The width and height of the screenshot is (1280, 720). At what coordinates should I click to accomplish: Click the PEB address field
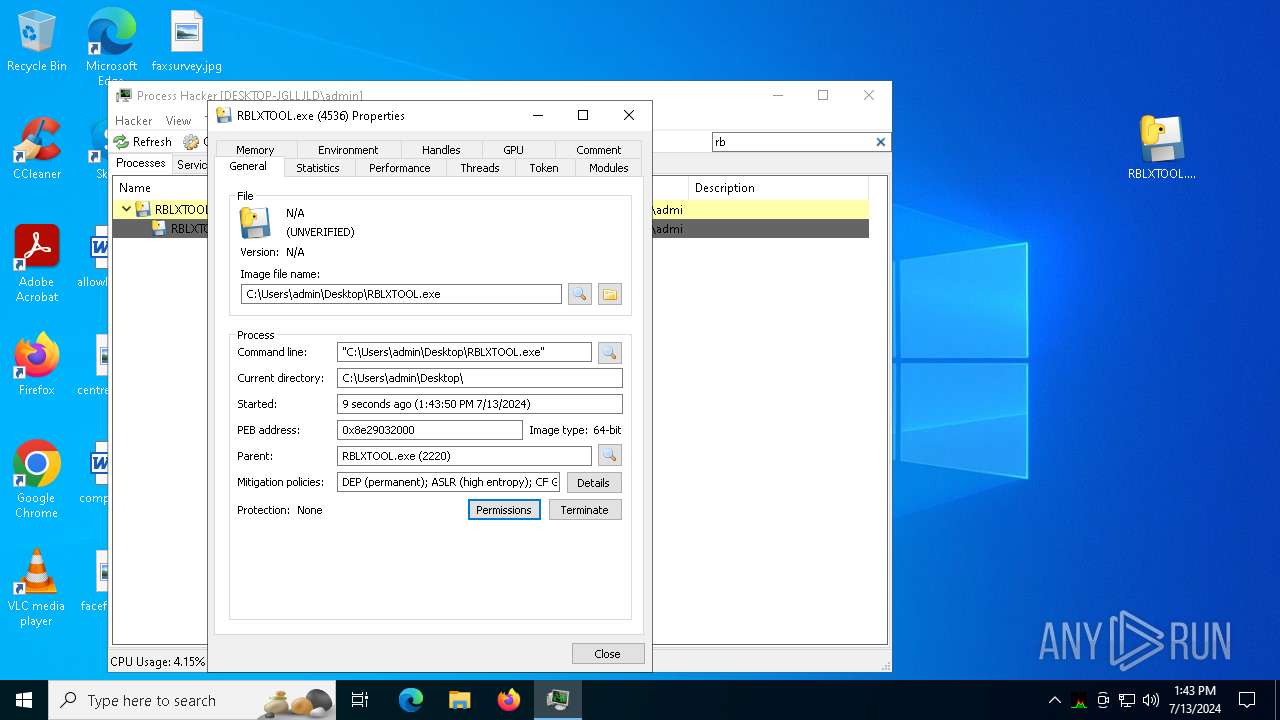click(x=430, y=430)
